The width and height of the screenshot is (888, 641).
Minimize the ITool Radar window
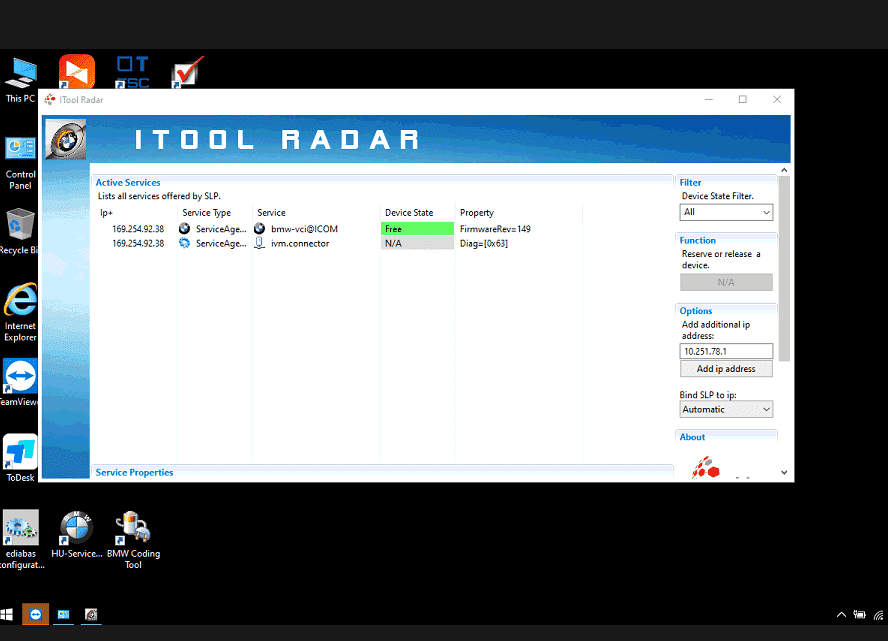708,100
